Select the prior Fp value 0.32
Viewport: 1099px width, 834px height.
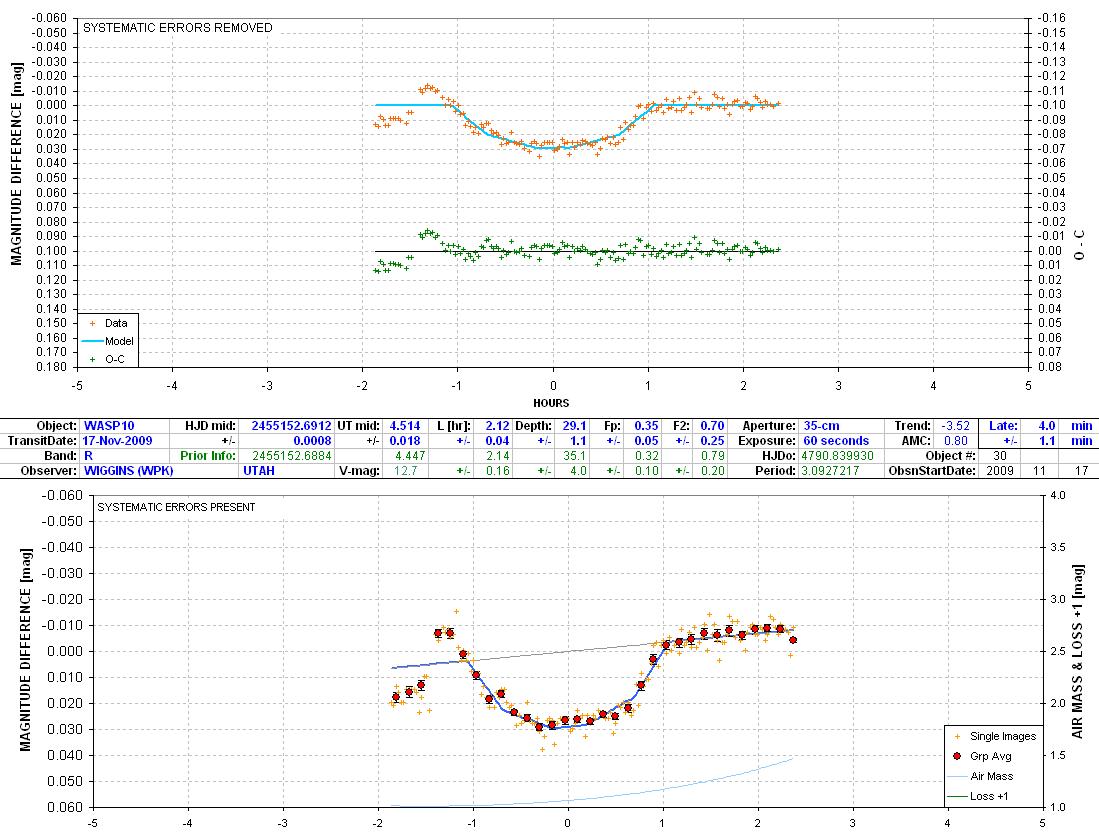(x=643, y=456)
